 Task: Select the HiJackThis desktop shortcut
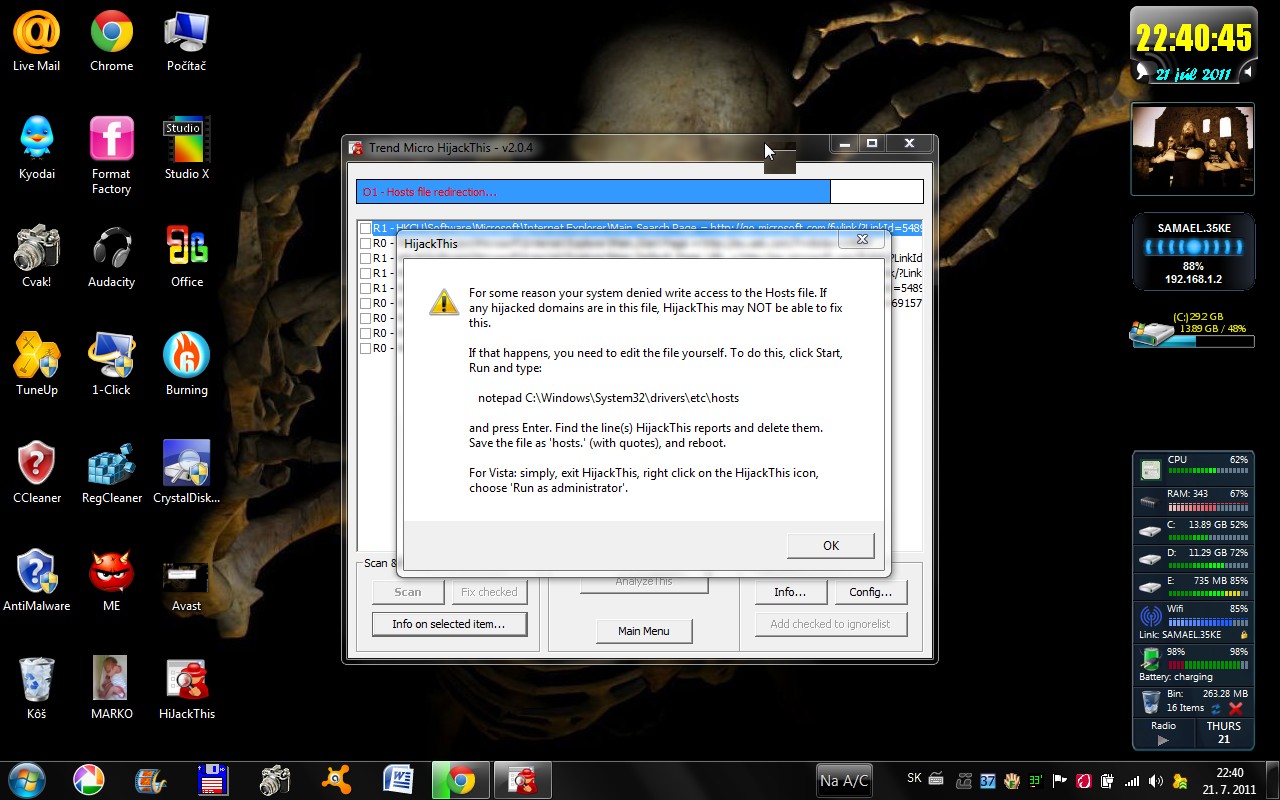click(186, 689)
